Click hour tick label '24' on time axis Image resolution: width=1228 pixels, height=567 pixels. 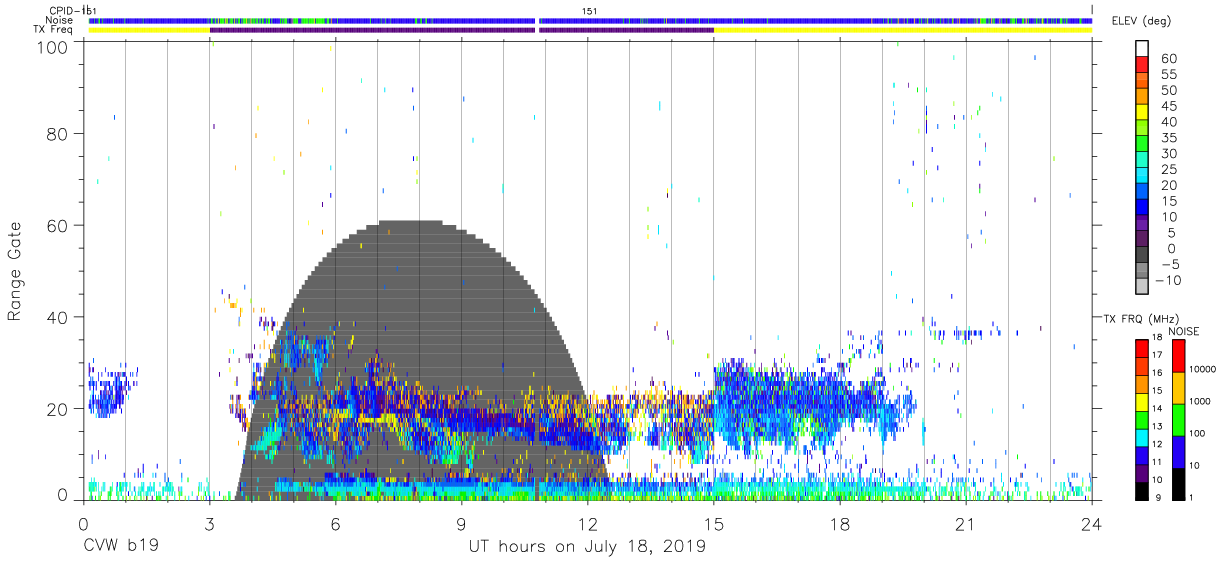(1091, 523)
